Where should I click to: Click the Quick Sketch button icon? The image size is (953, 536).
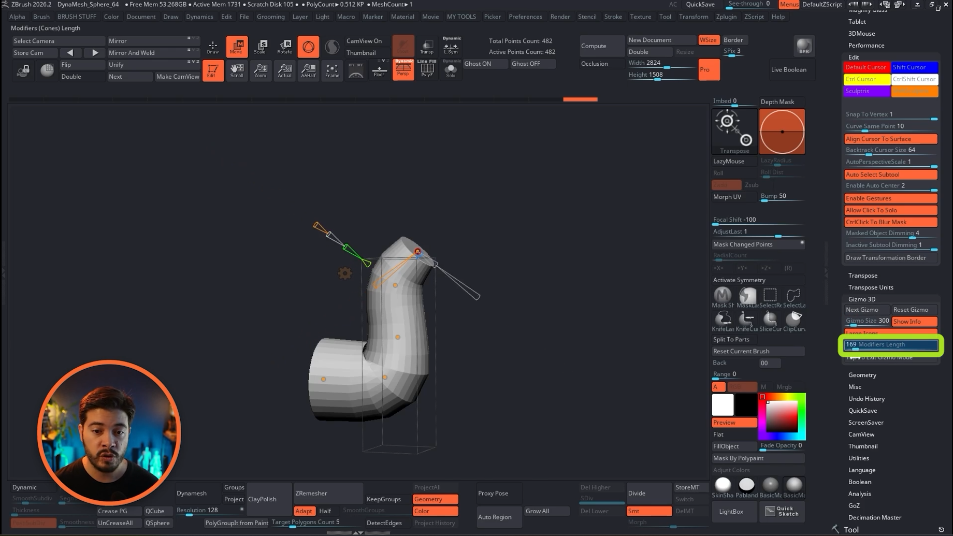coord(782,511)
